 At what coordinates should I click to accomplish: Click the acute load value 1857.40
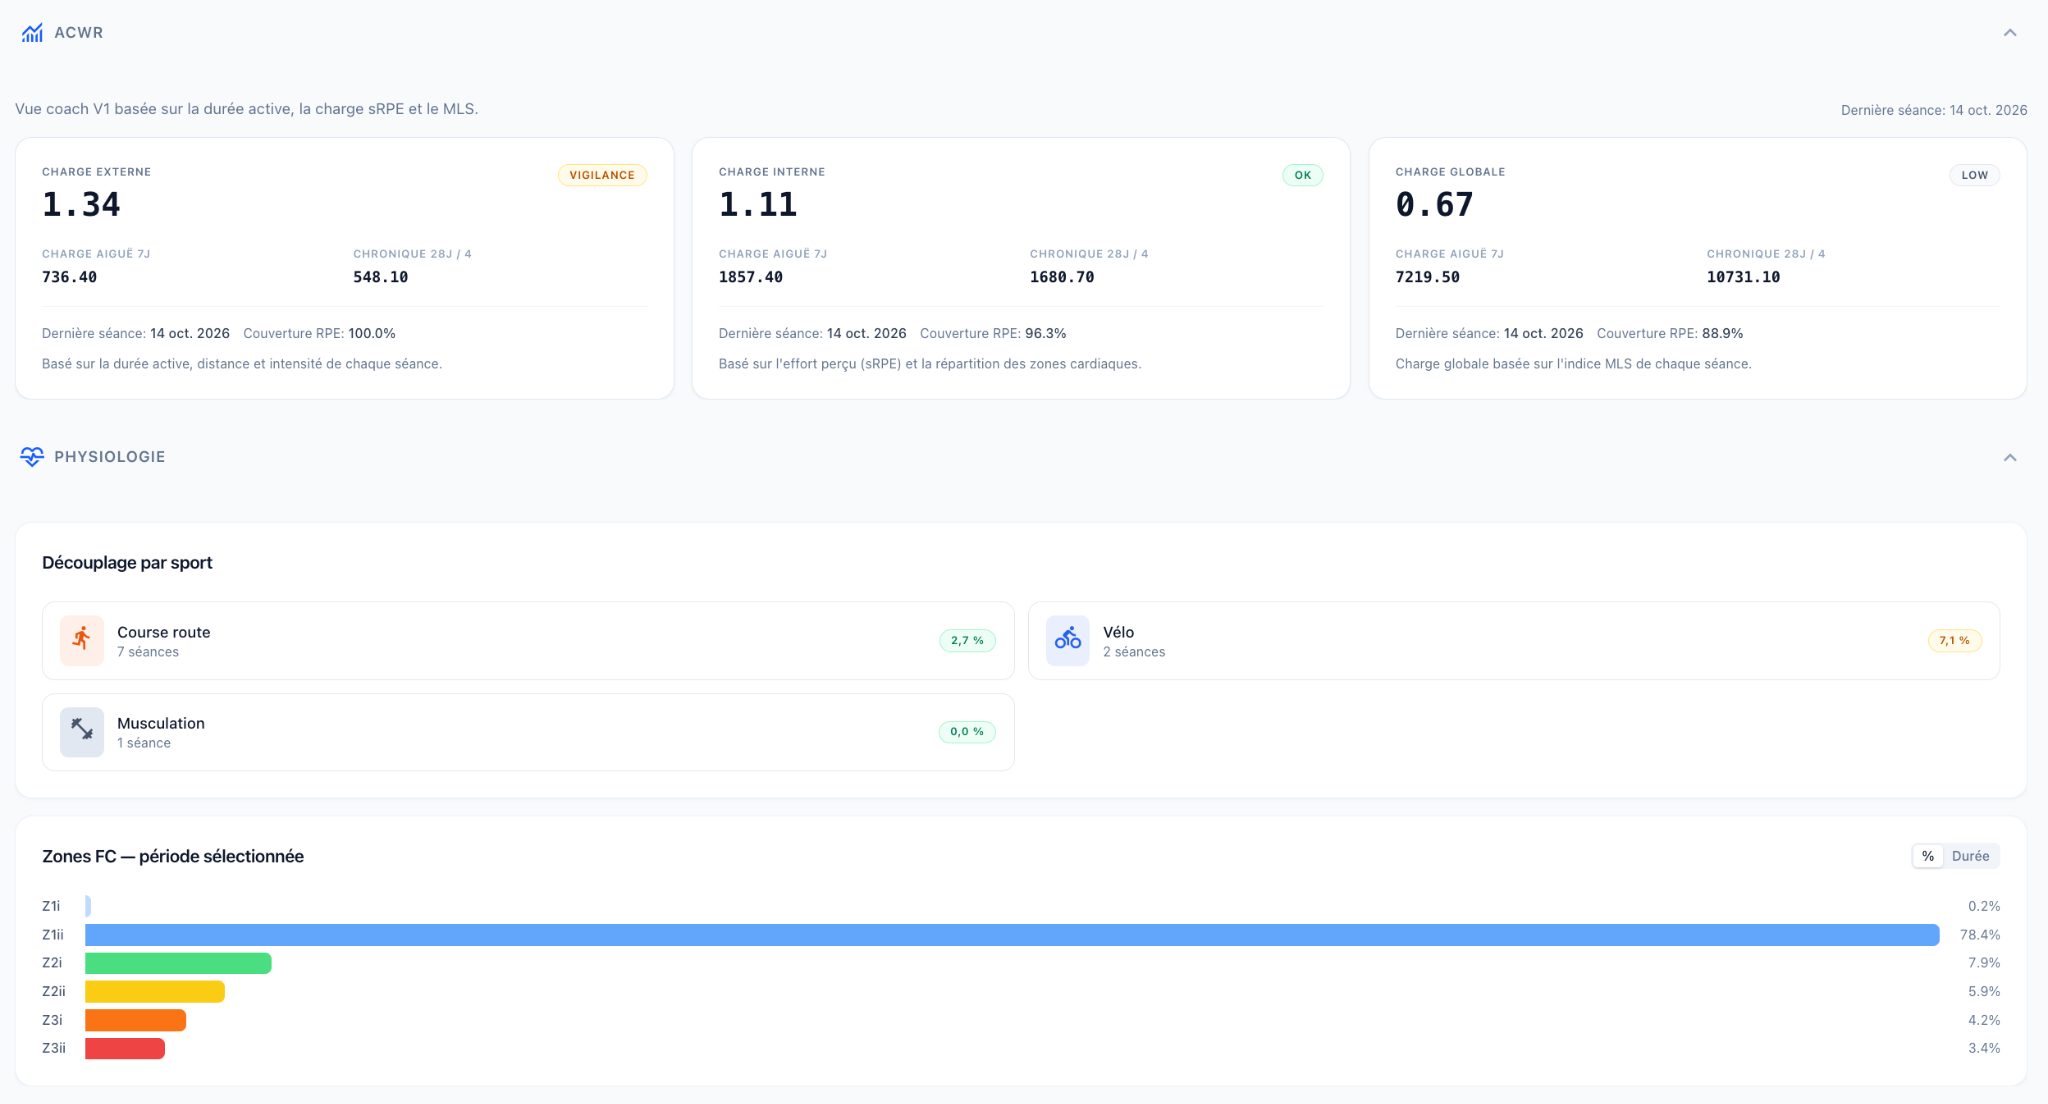tap(751, 277)
